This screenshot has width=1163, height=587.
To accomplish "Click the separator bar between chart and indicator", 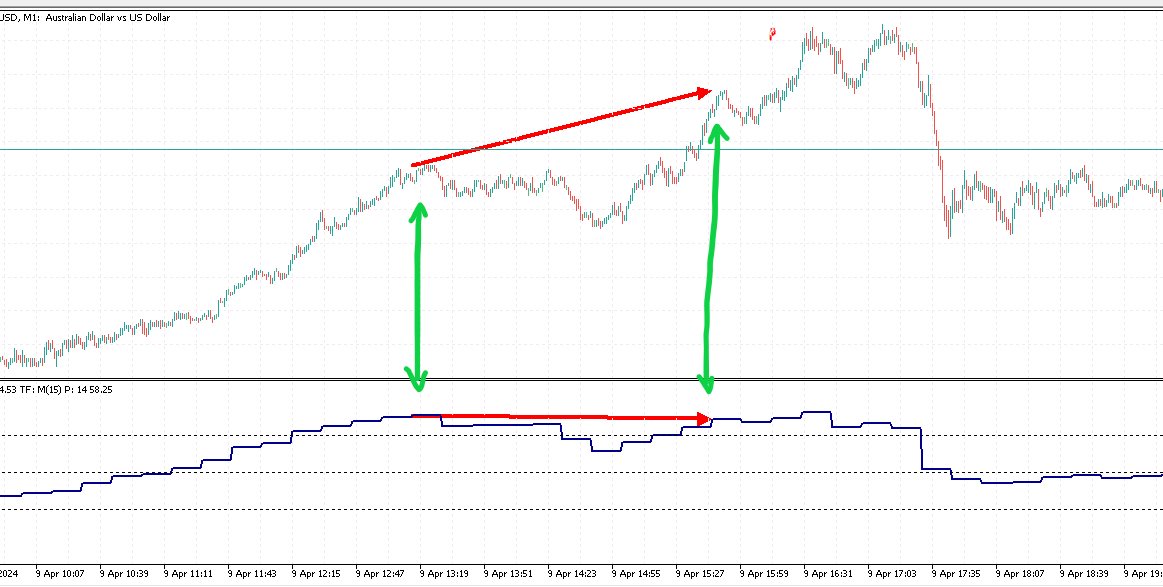I will pyautogui.click(x=580, y=379).
